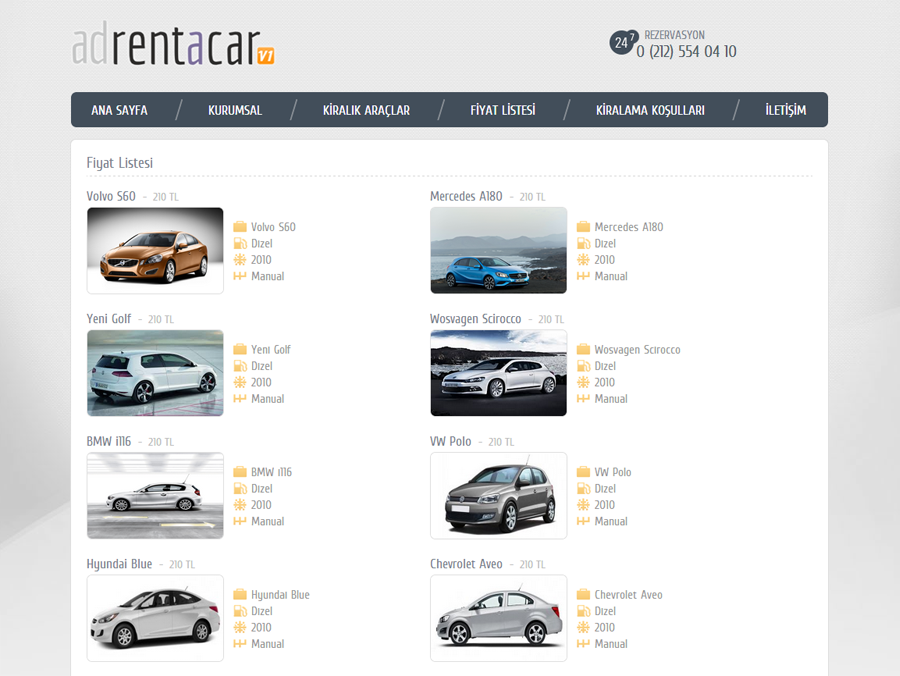Open the Hyundai Blue heading

(x=119, y=564)
